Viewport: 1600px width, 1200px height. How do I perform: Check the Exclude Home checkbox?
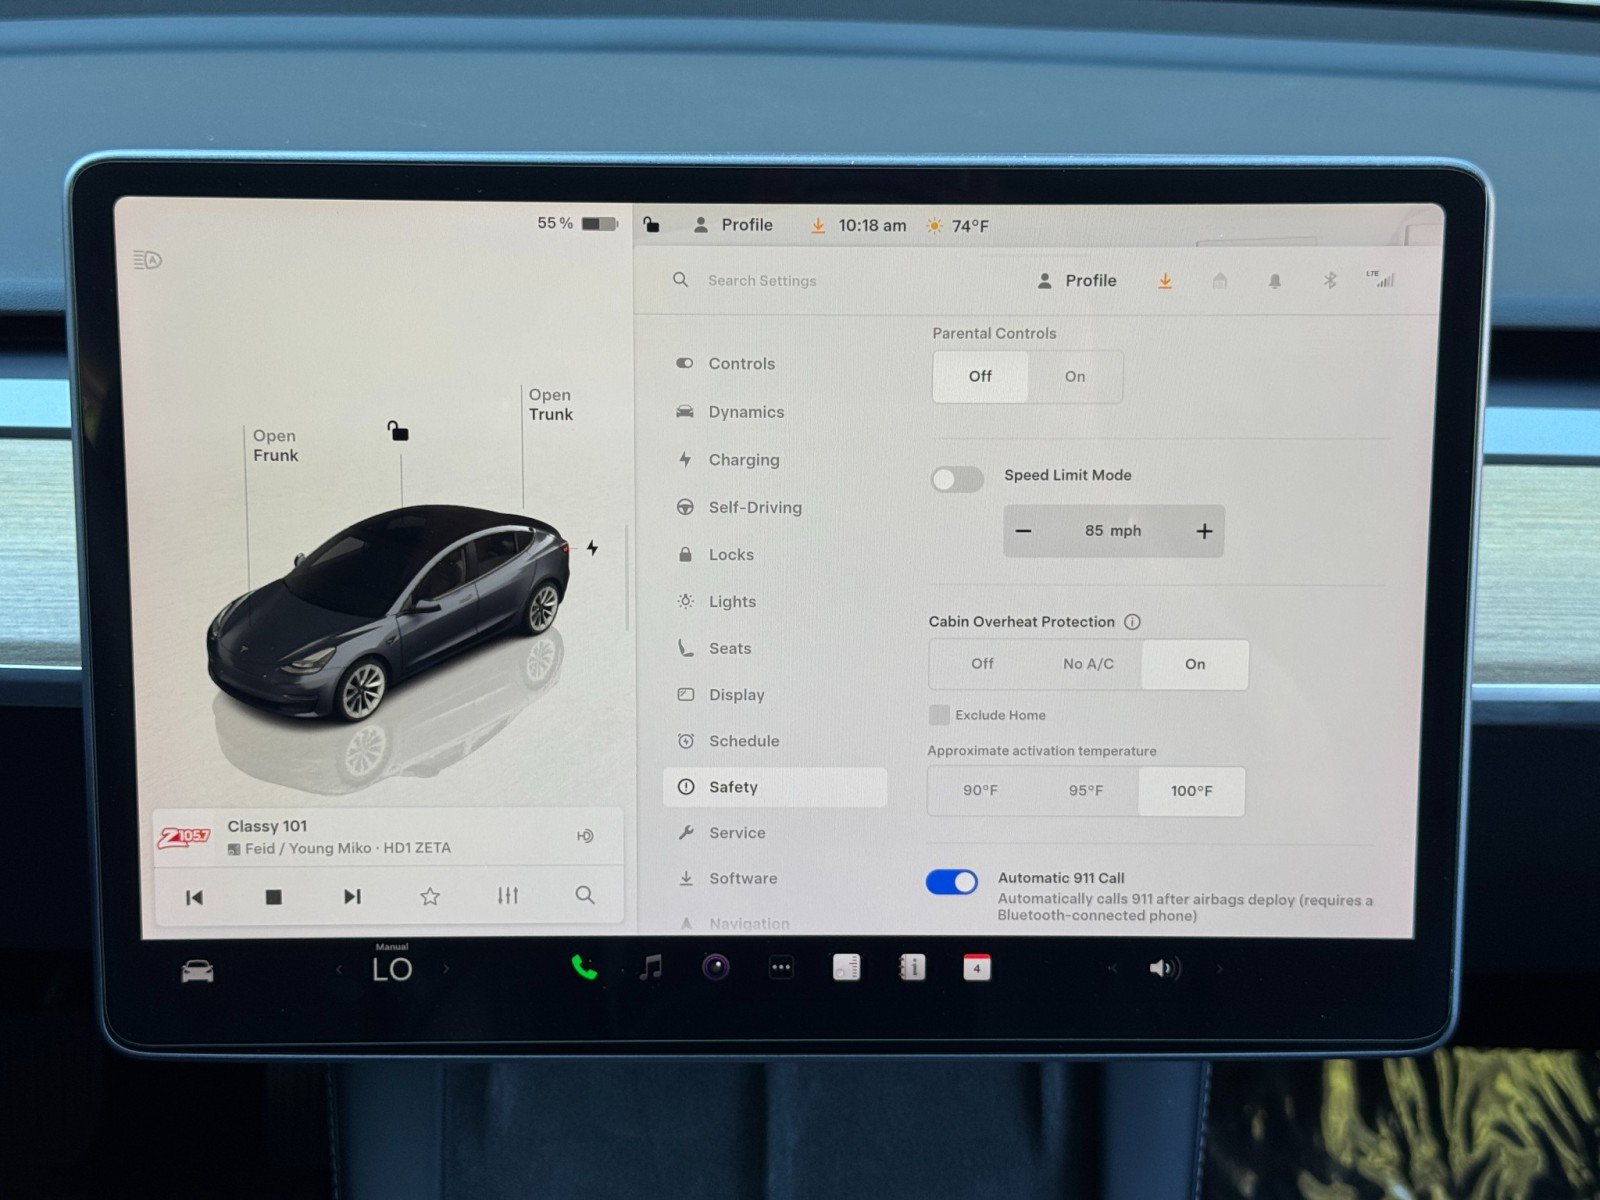(939, 715)
